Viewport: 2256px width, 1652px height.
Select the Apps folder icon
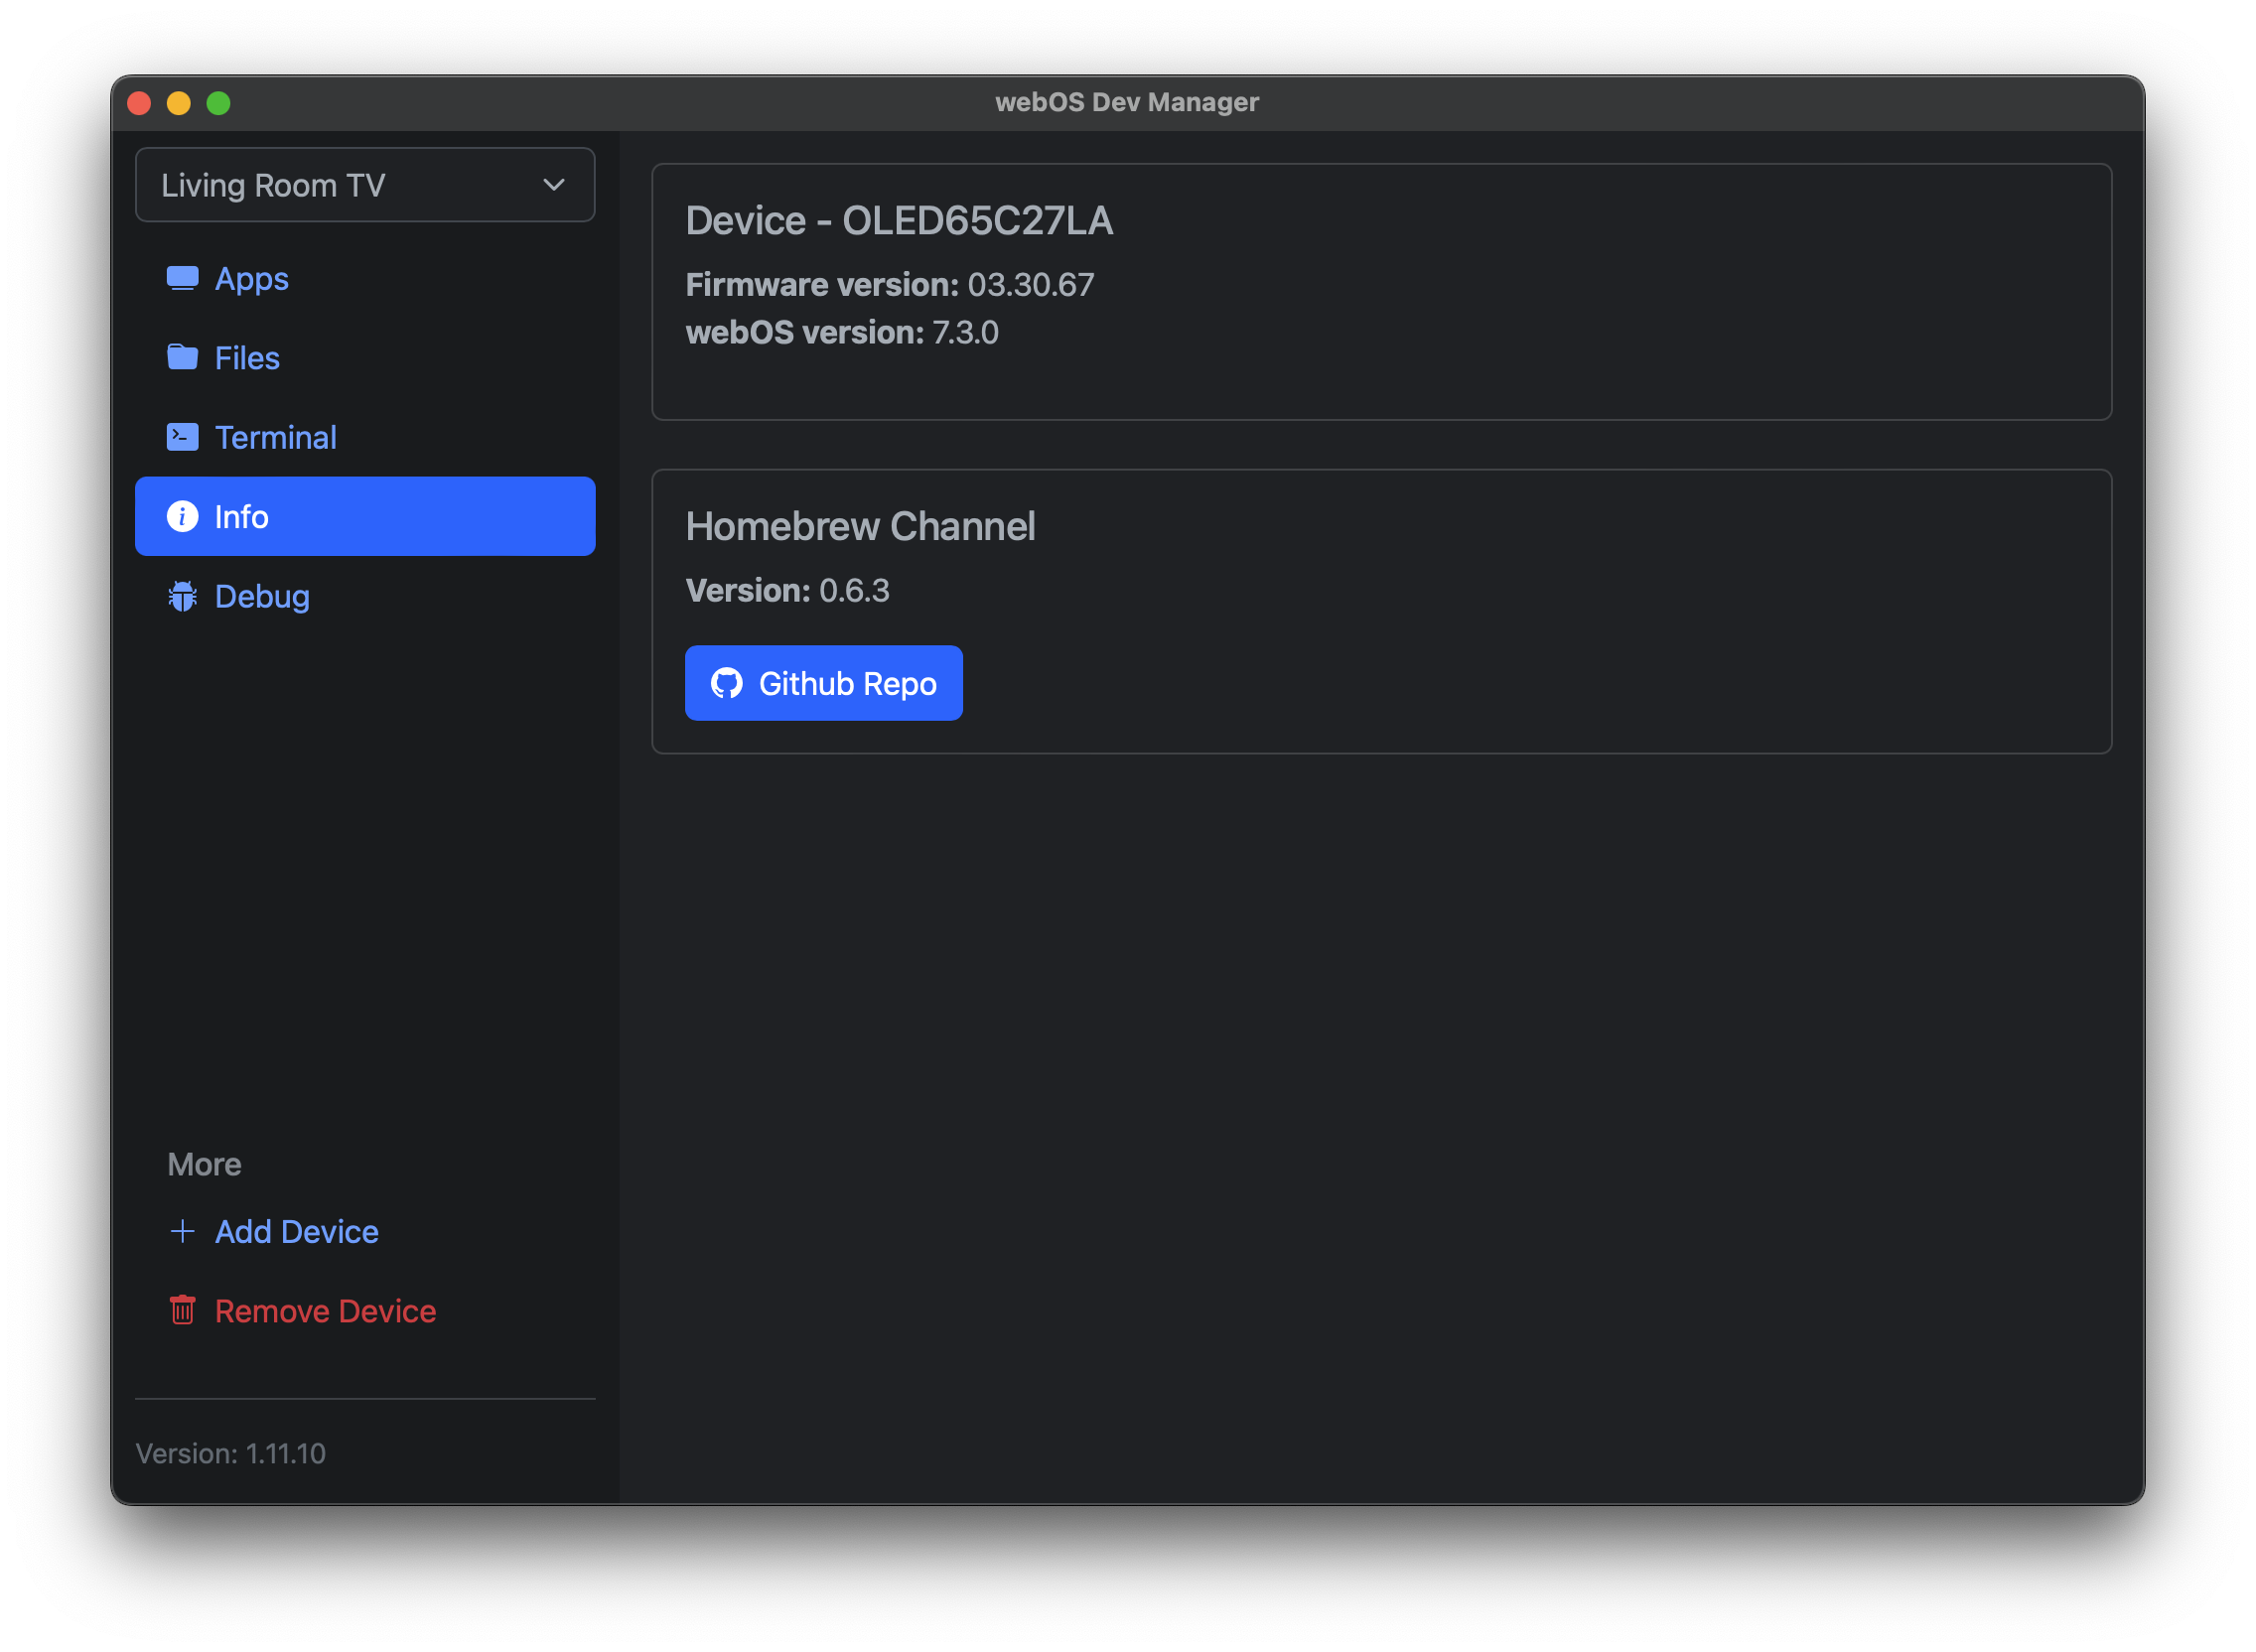click(x=183, y=279)
